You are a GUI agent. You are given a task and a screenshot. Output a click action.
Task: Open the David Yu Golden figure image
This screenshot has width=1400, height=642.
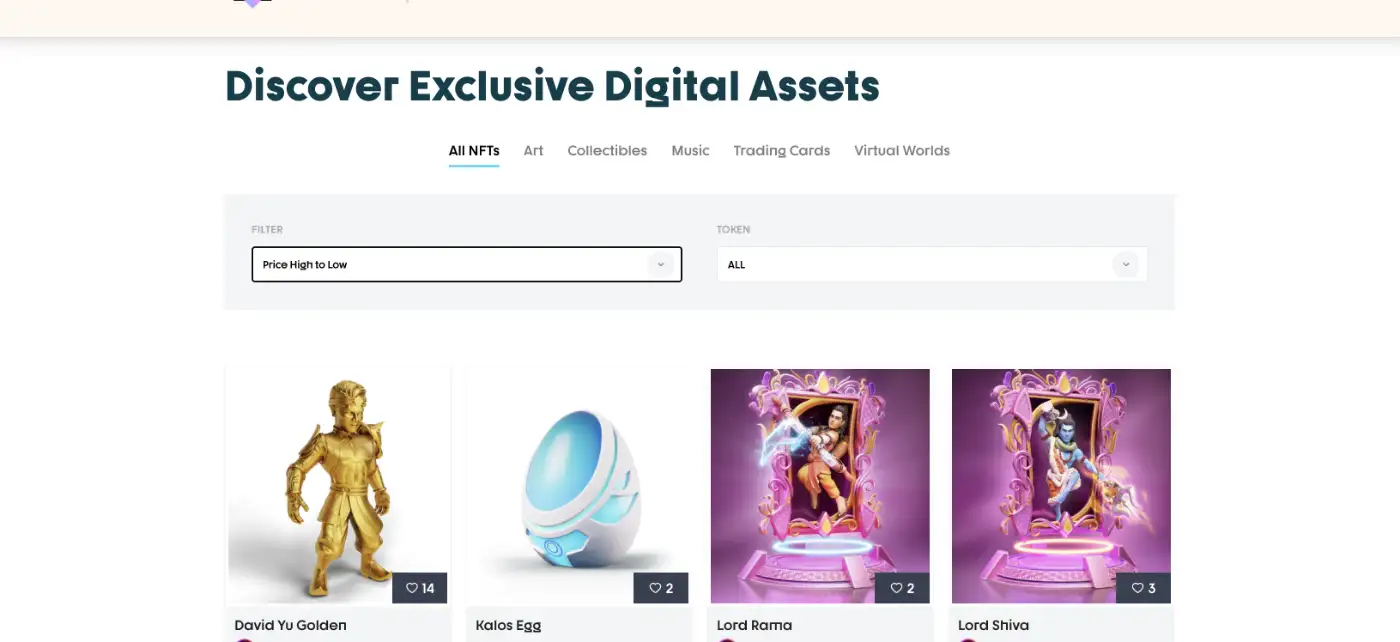point(338,486)
